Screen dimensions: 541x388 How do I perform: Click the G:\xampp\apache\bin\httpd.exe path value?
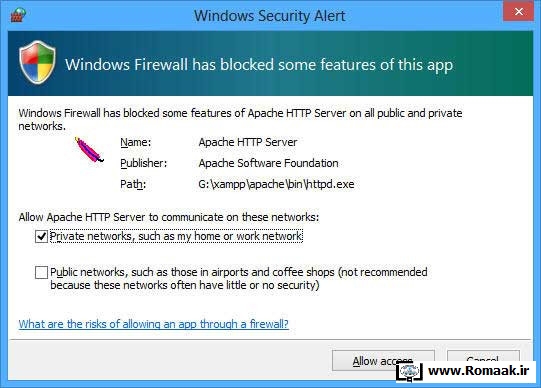pos(276,184)
